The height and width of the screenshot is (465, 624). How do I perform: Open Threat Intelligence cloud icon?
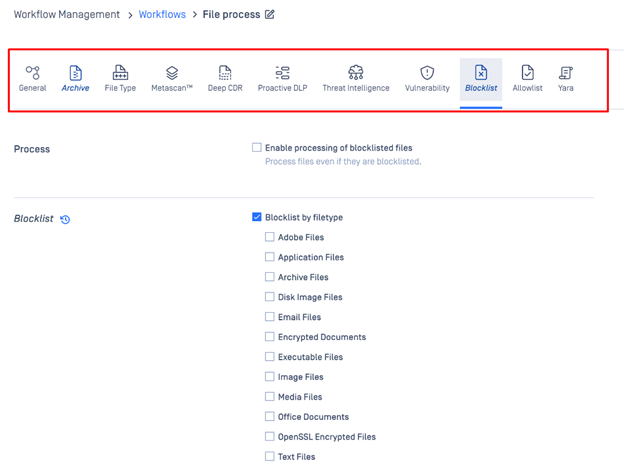coord(356,73)
